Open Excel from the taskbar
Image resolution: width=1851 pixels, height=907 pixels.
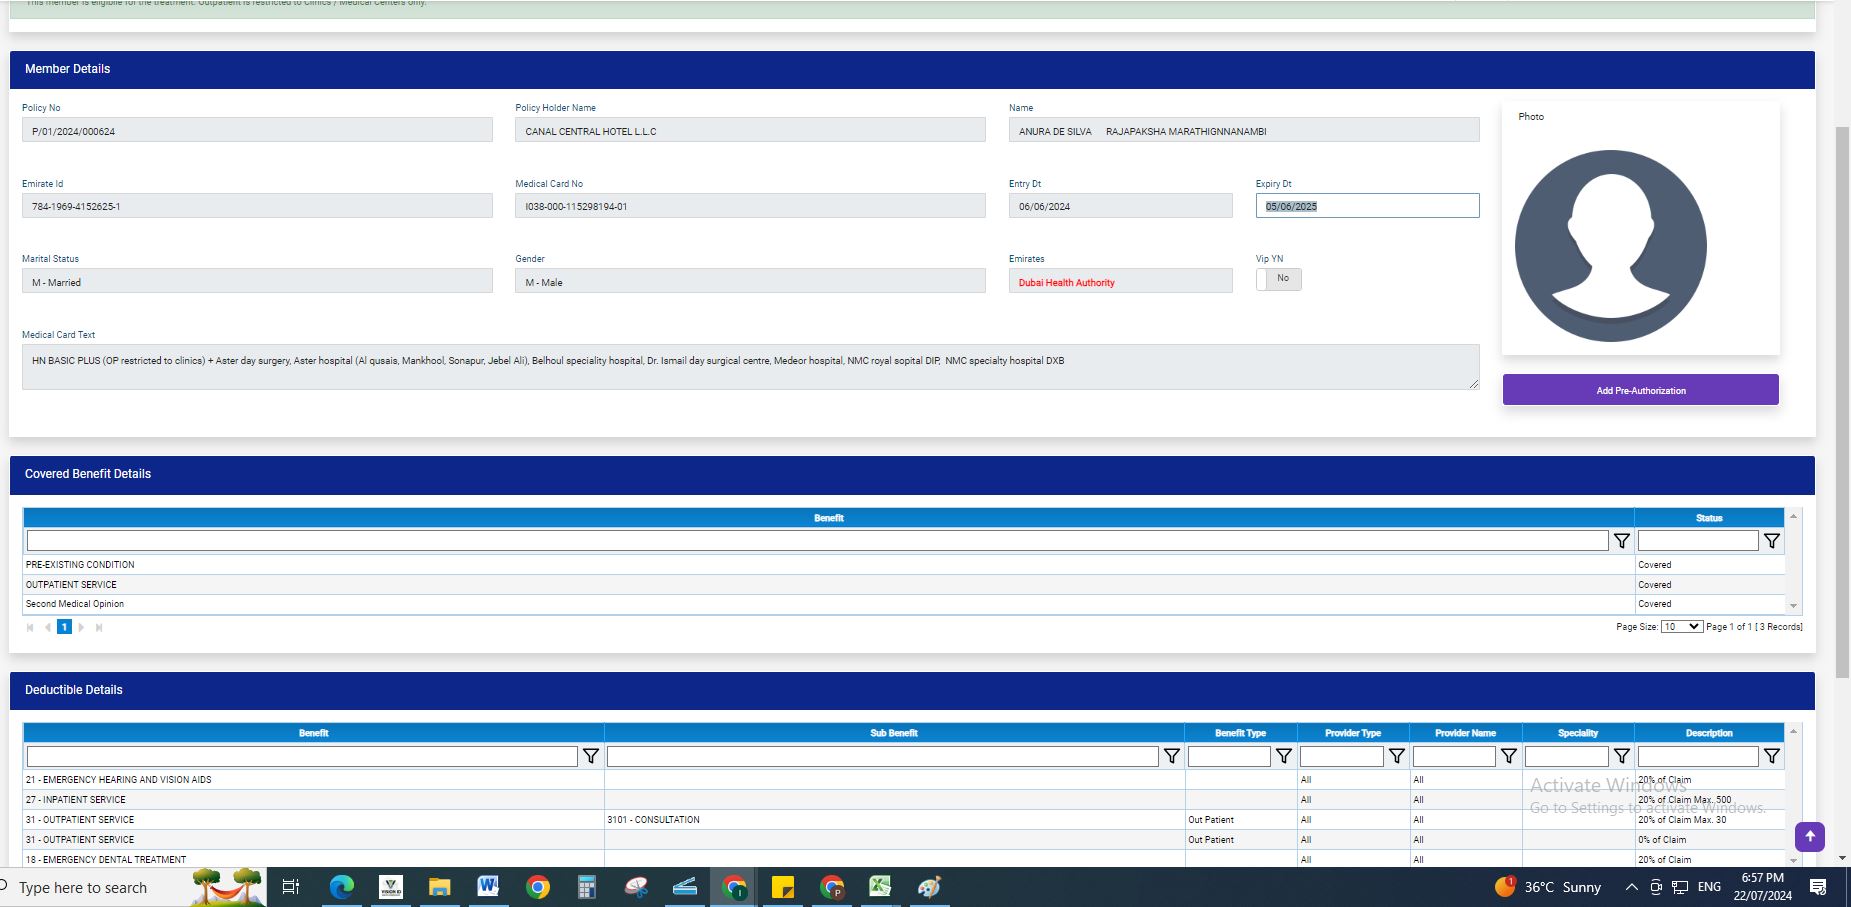pyautogui.click(x=879, y=887)
